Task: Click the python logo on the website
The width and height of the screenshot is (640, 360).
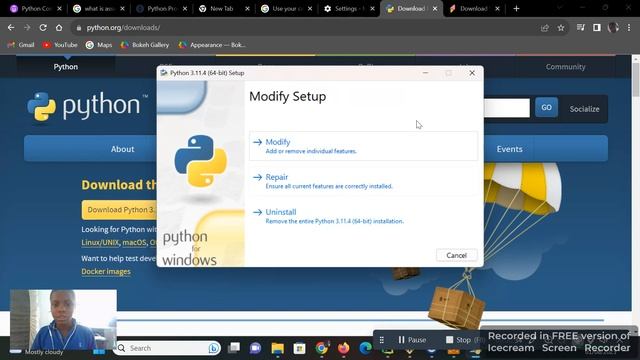Action: coord(88,106)
